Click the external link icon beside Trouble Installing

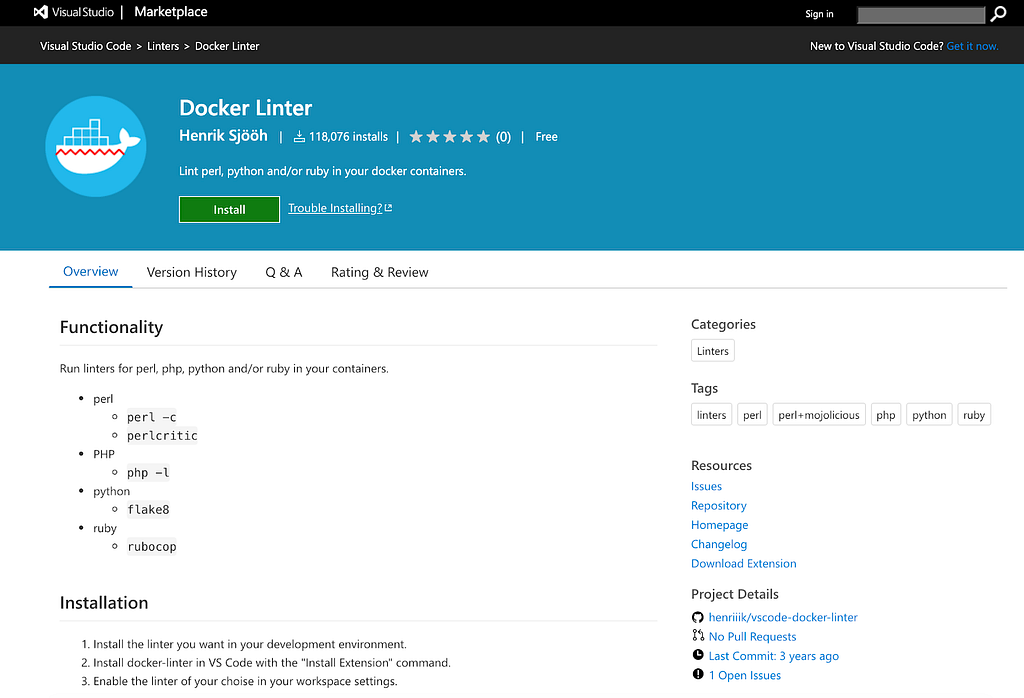[x=389, y=208]
